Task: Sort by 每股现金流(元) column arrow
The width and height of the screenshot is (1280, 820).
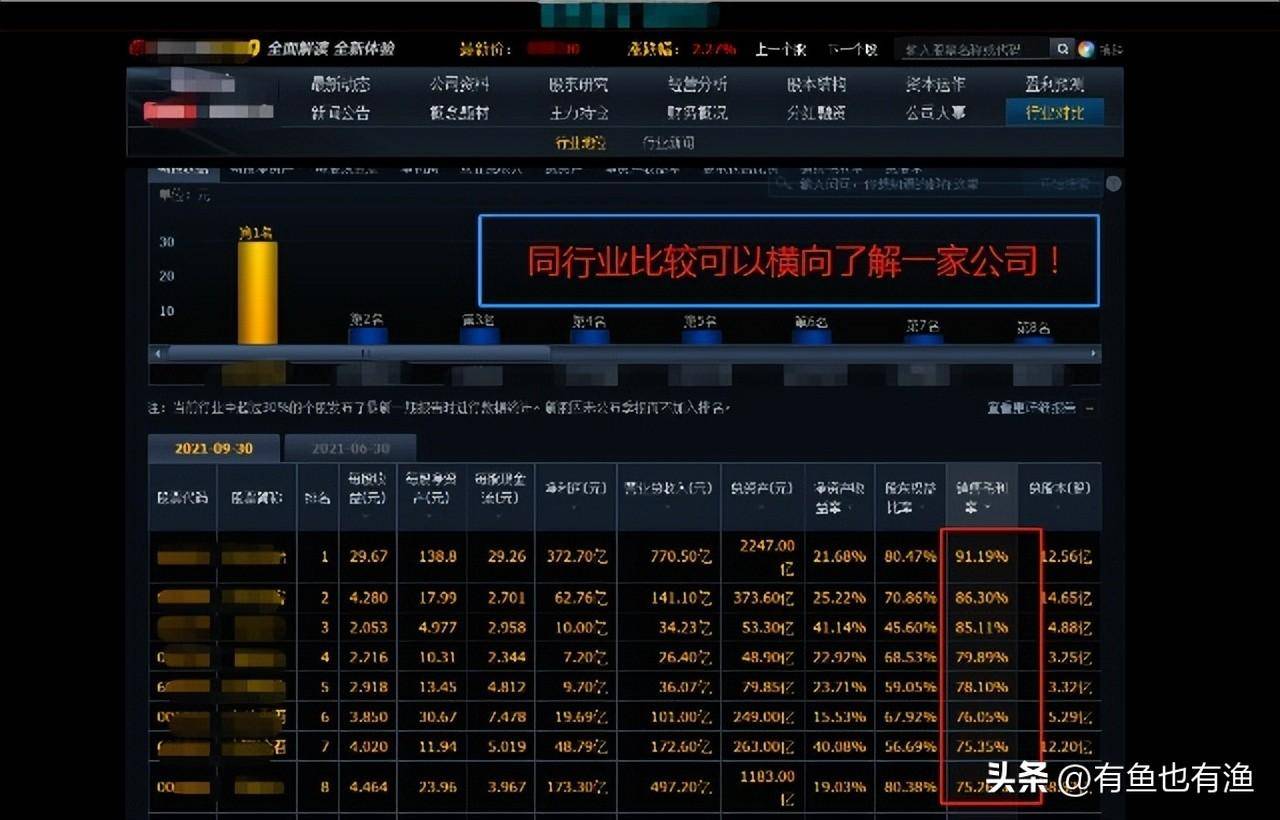Action: coord(500,518)
